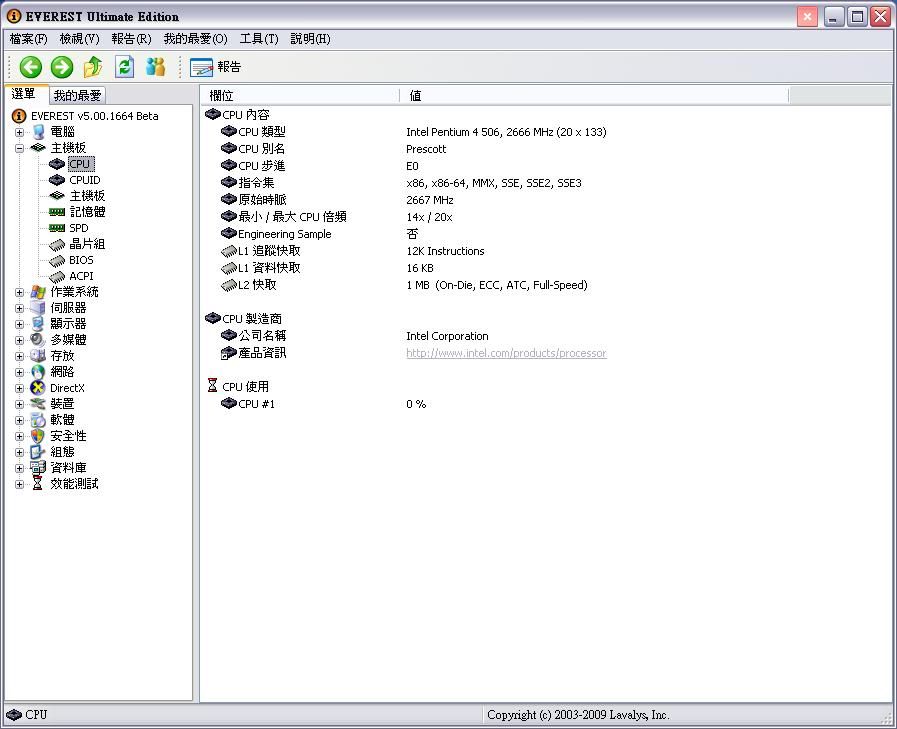The width and height of the screenshot is (897, 729).
Task: Click the ACPI chip icon
Action: [x=57, y=277]
